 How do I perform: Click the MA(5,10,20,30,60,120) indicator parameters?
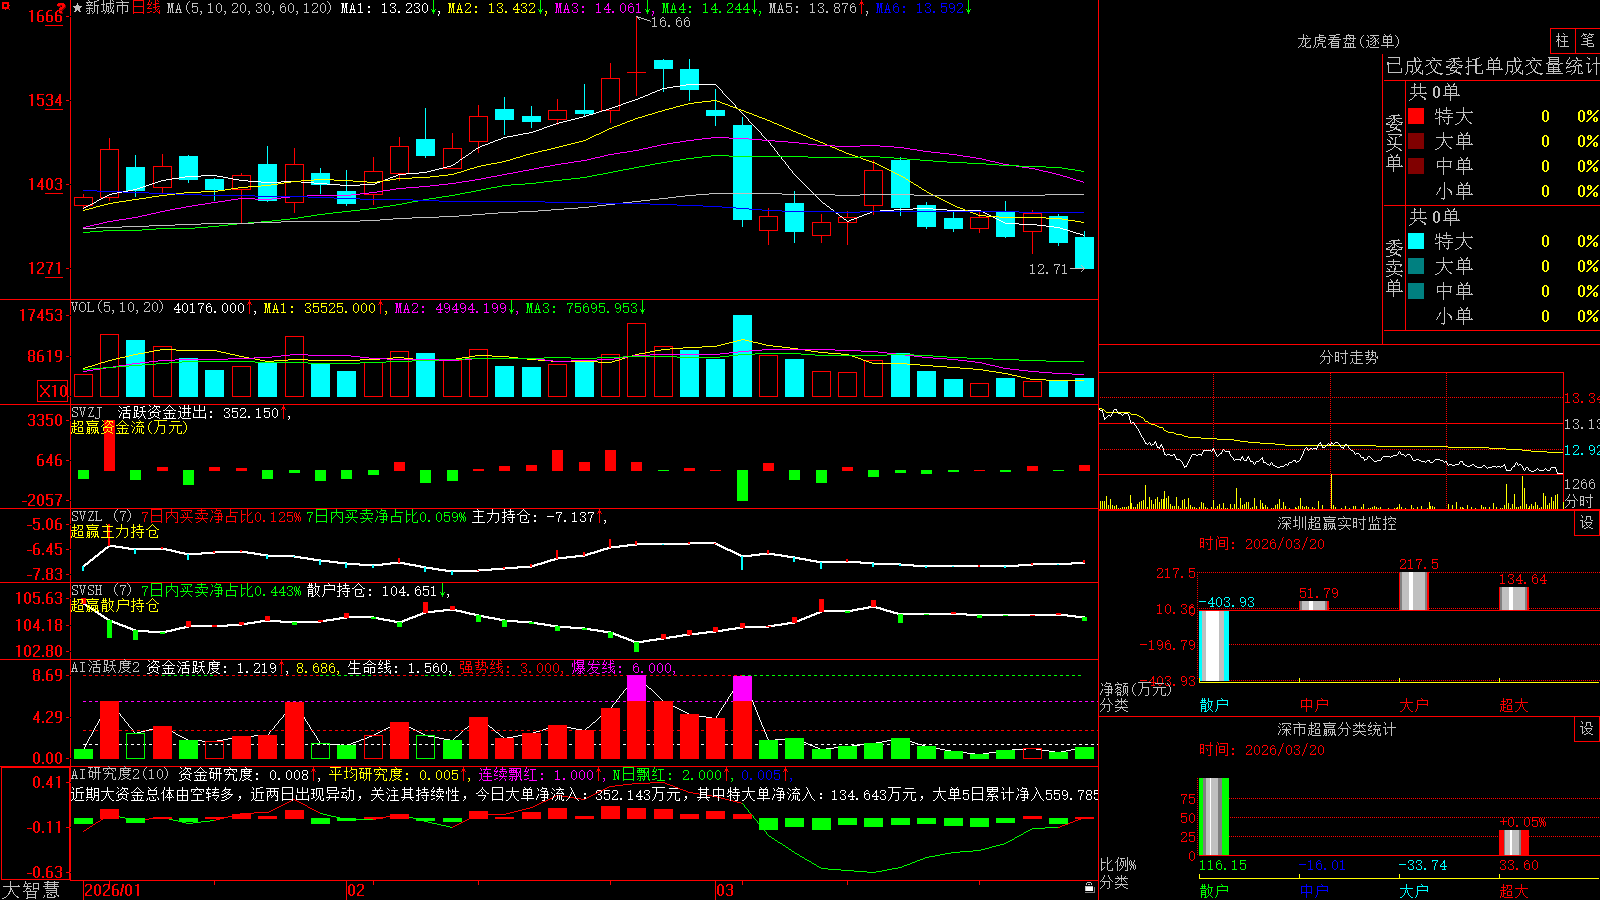pos(249,8)
